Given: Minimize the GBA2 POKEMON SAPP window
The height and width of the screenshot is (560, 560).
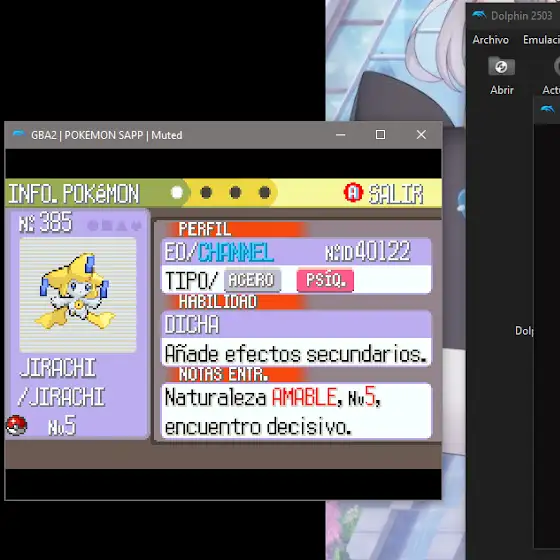Looking at the screenshot, I should [x=340, y=135].
